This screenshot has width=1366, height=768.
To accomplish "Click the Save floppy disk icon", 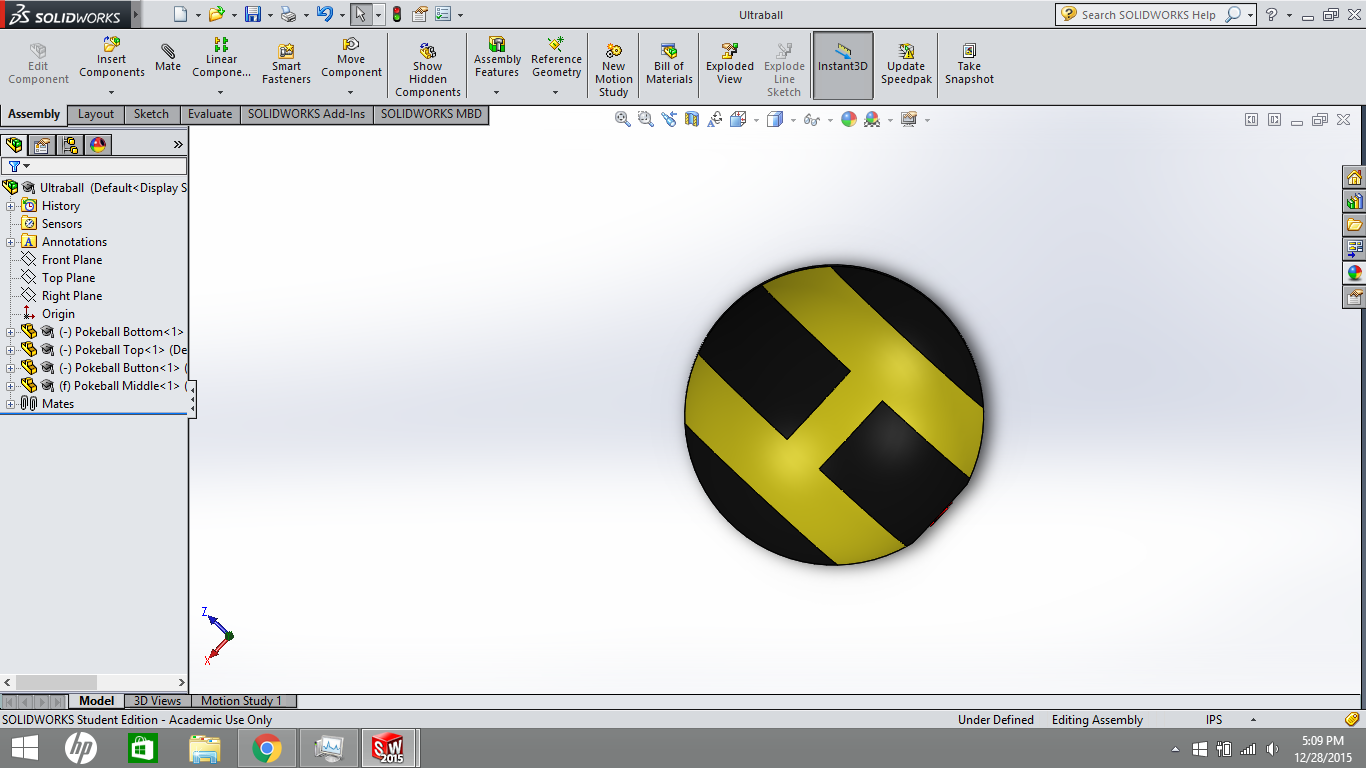I will (253, 14).
